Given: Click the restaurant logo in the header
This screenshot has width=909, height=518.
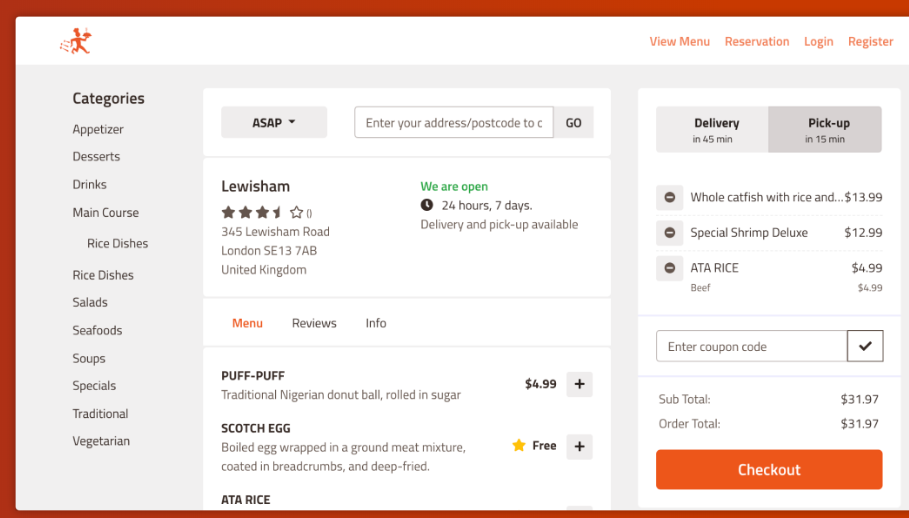Looking at the screenshot, I should 76,42.
